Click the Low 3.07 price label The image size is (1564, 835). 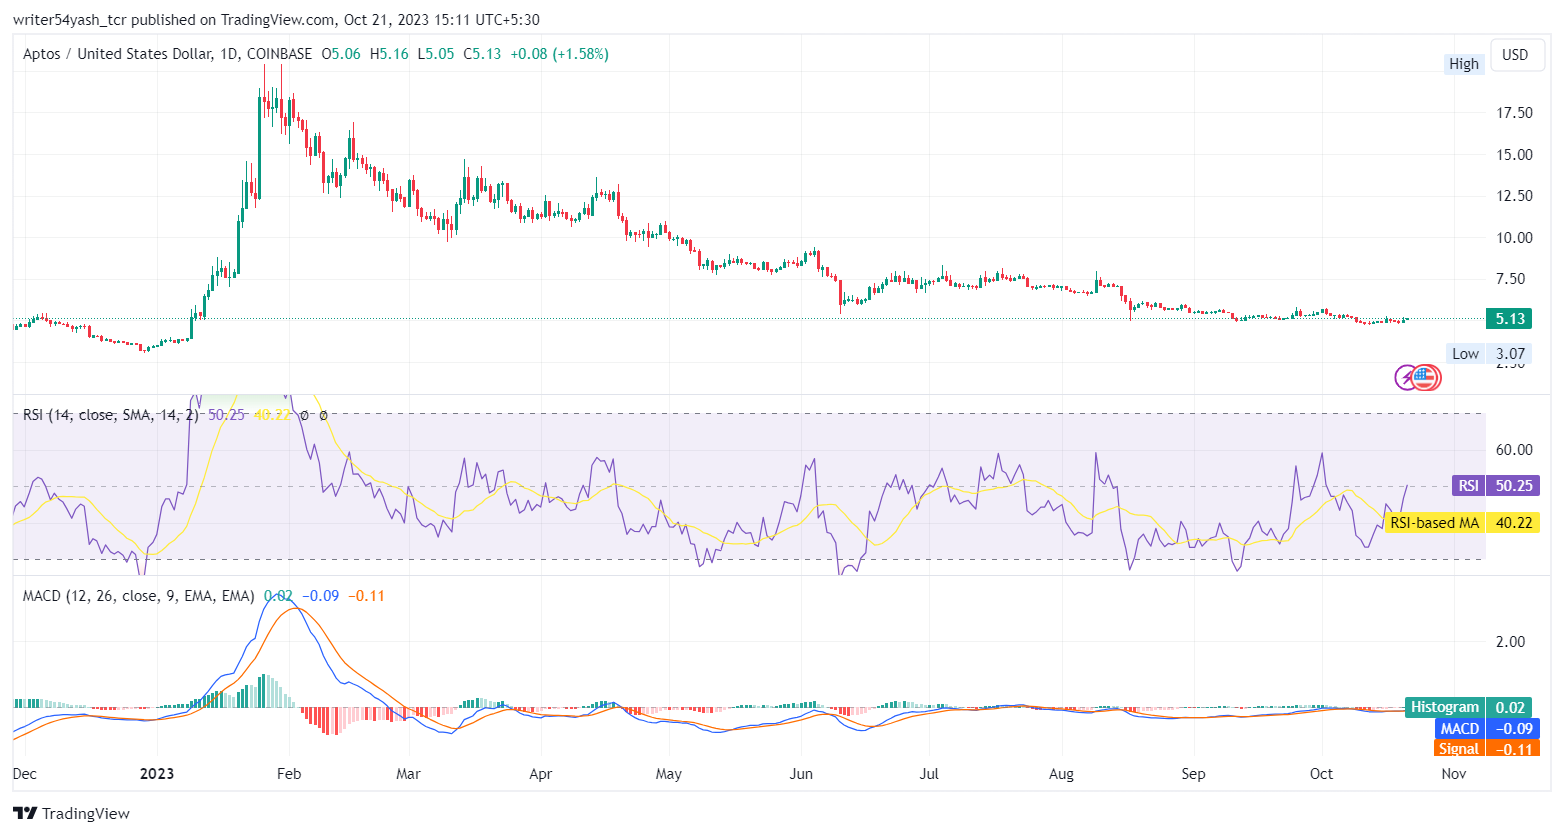1489,354
